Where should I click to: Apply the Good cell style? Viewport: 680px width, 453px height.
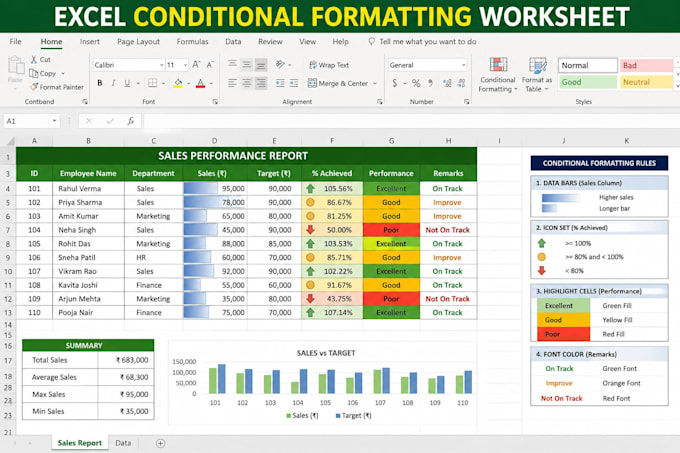(588, 82)
